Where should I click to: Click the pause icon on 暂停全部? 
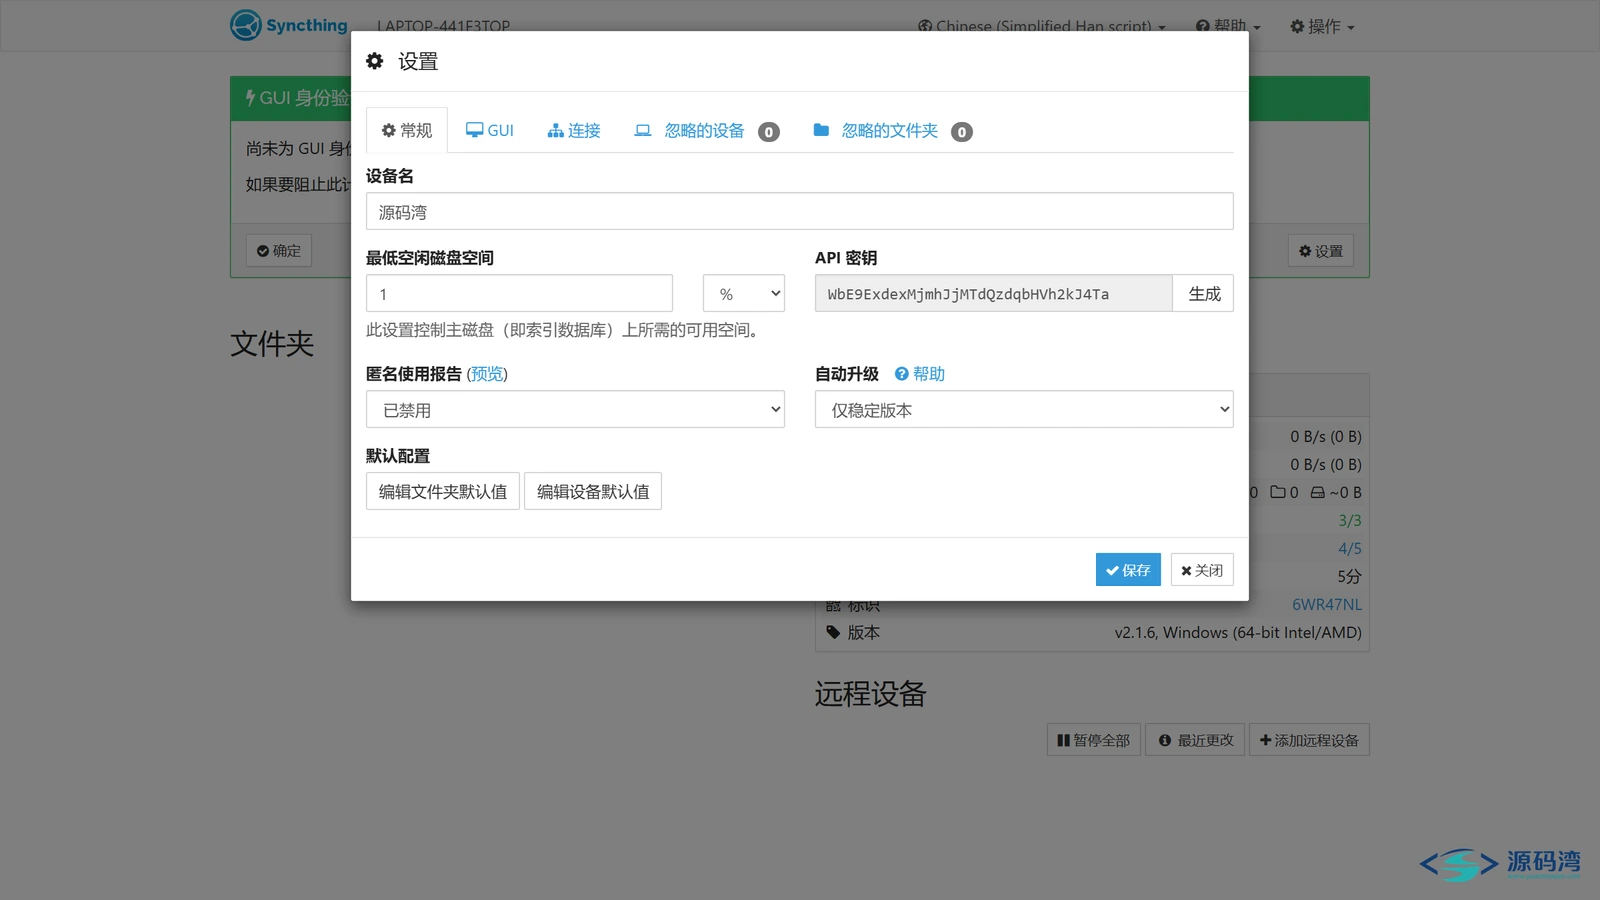pyautogui.click(x=1063, y=740)
